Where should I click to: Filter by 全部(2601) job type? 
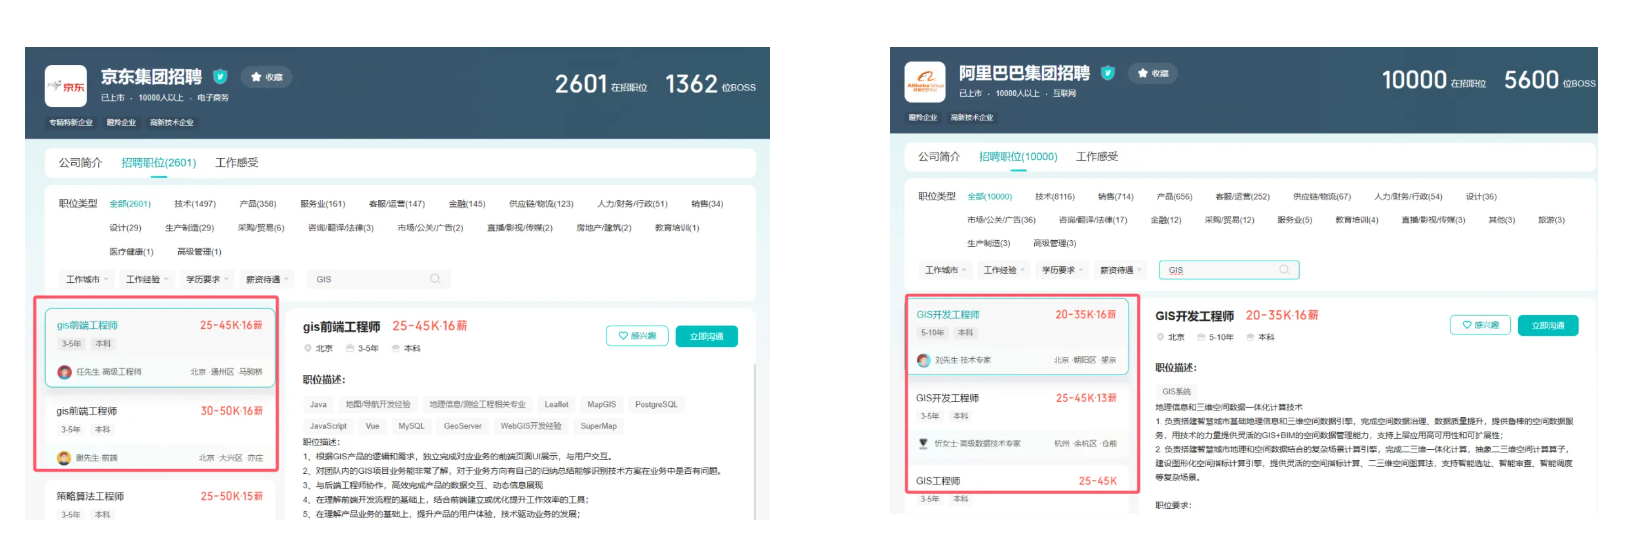[130, 203]
